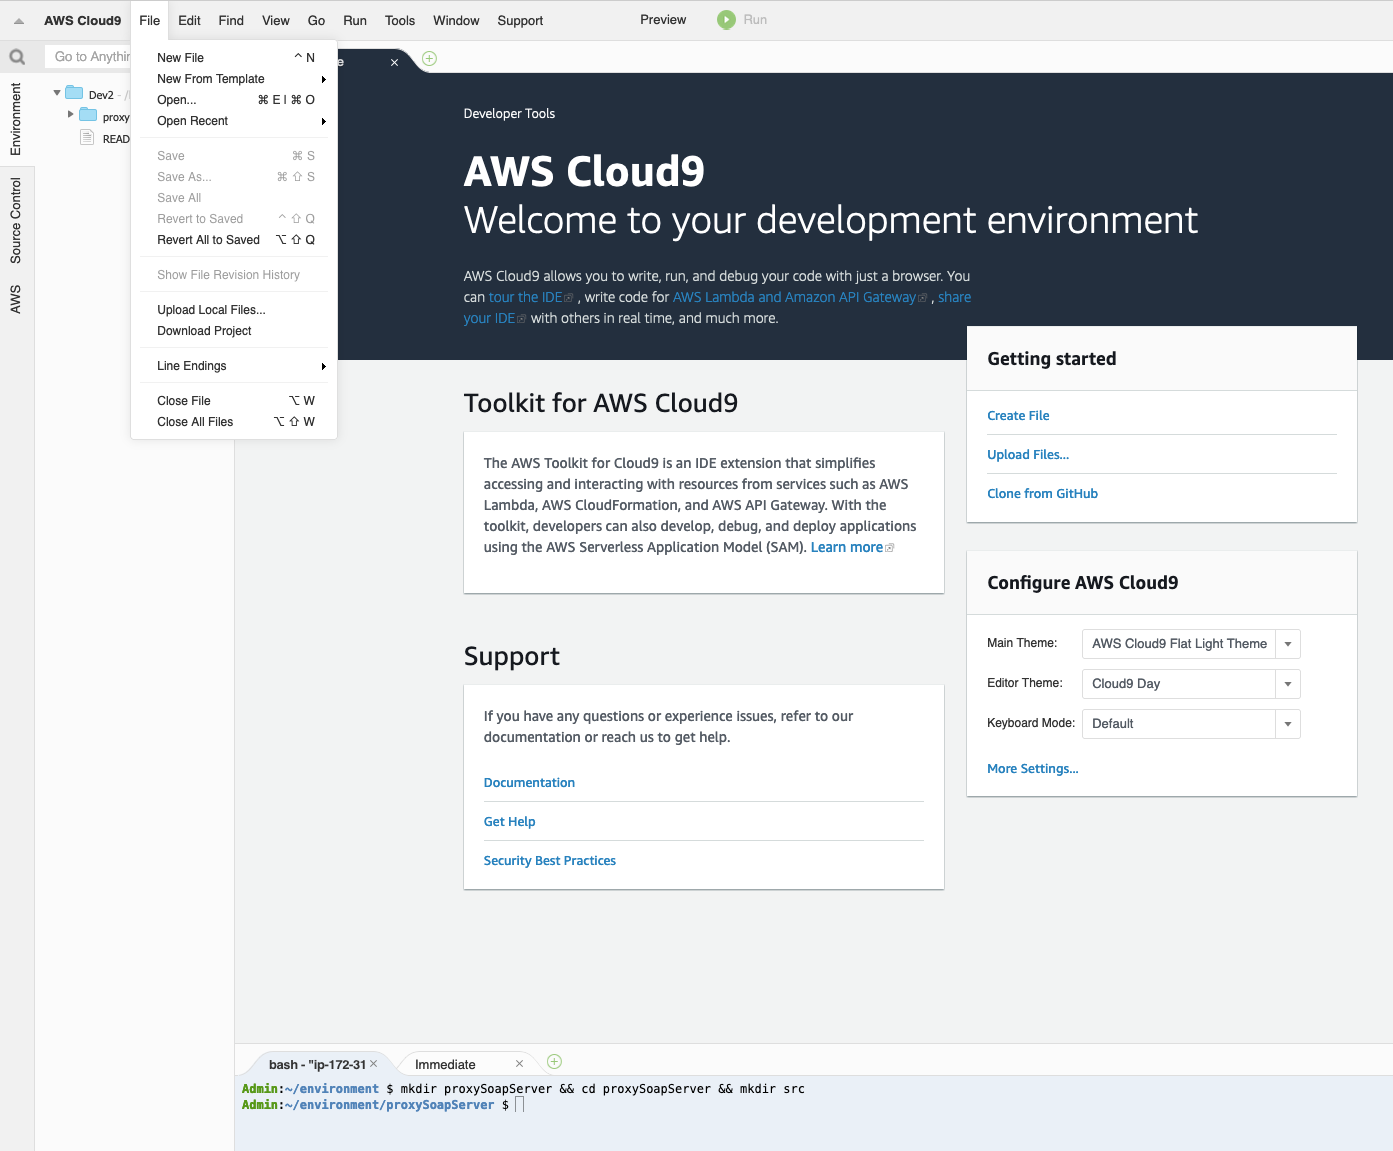Screen dimensions: 1393x1151
Task: Expand the proxy folder tree arrow
Action: pyautogui.click(x=70, y=115)
